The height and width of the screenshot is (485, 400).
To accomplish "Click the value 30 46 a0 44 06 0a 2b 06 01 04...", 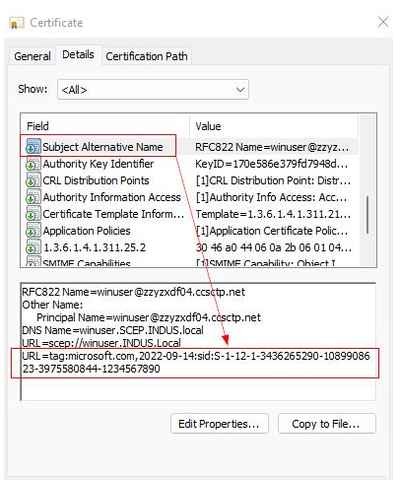I will (273, 247).
